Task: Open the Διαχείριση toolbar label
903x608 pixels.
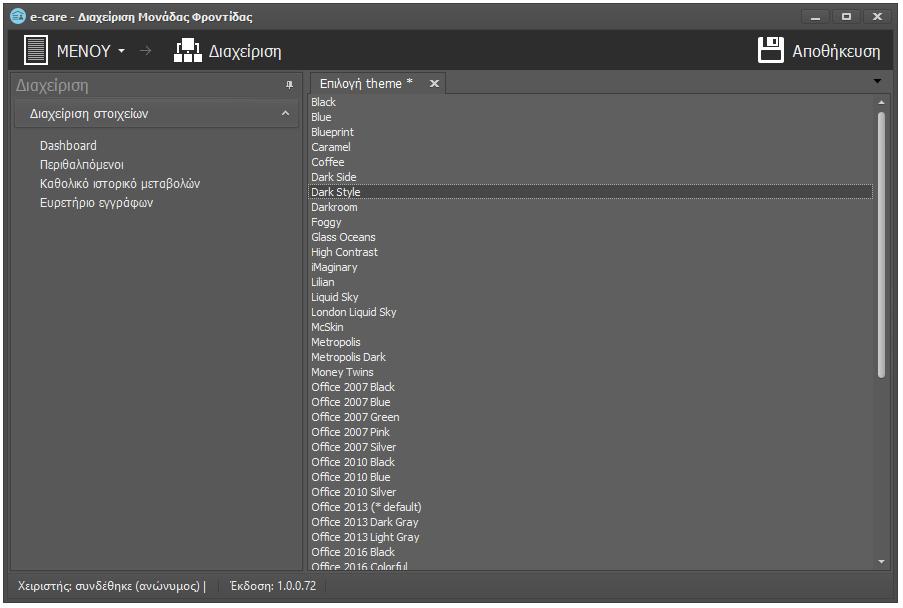Action: pyautogui.click(x=245, y=51)
